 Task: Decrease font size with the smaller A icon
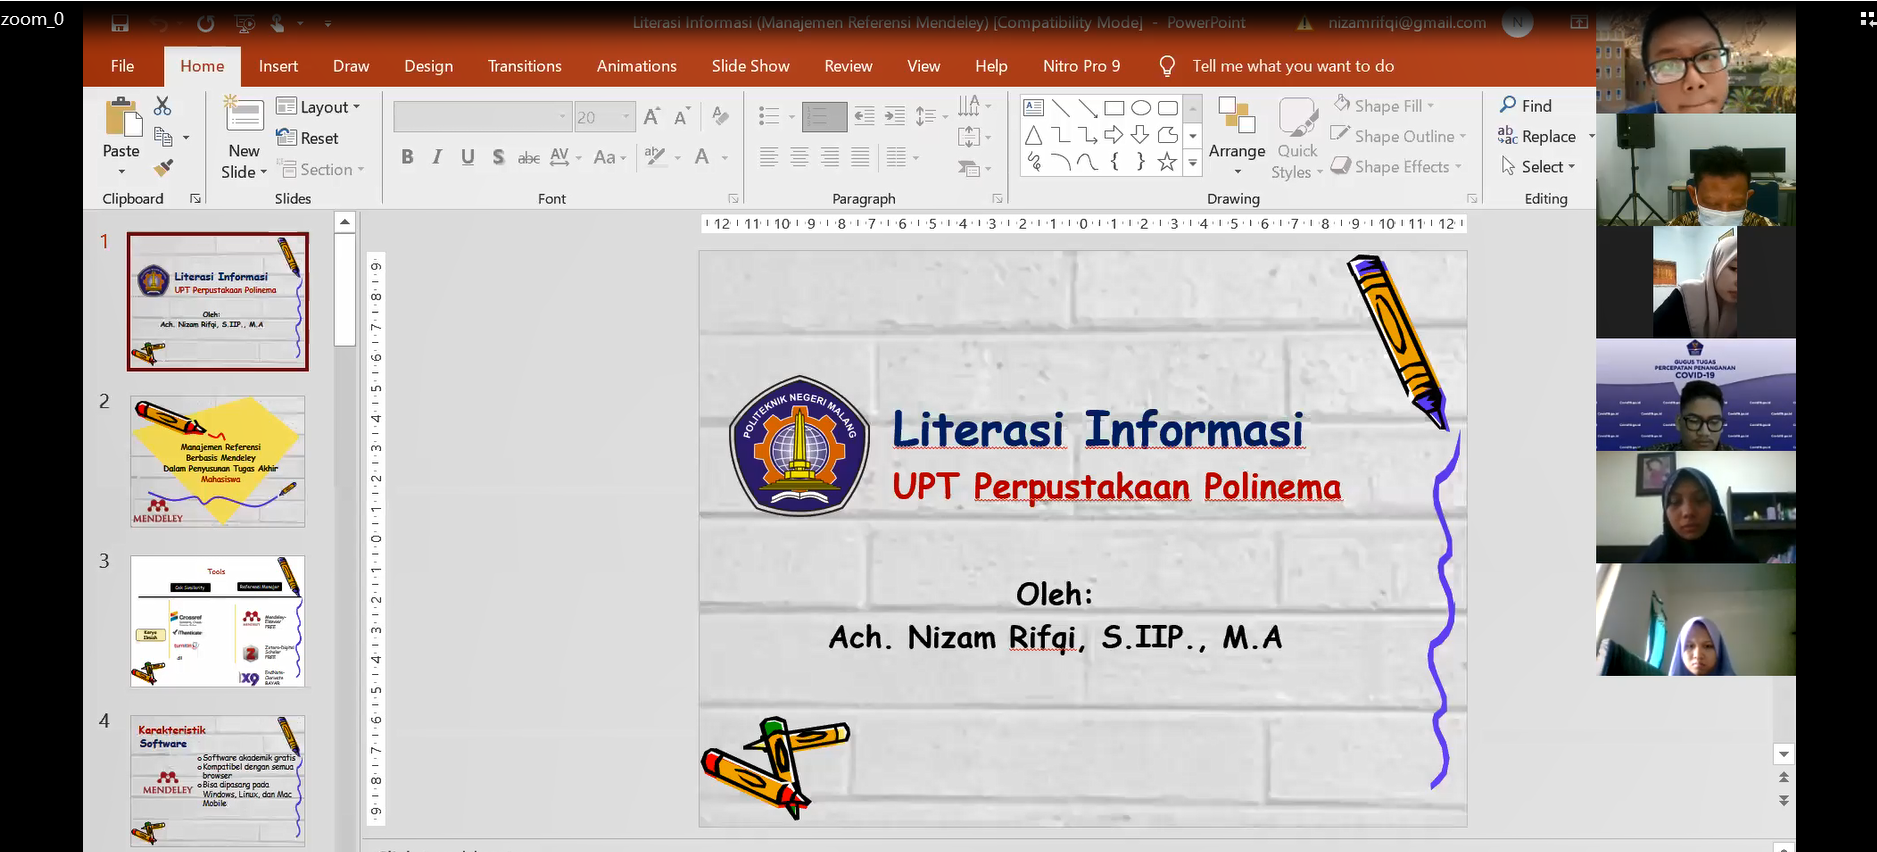(x=682, y=117)
